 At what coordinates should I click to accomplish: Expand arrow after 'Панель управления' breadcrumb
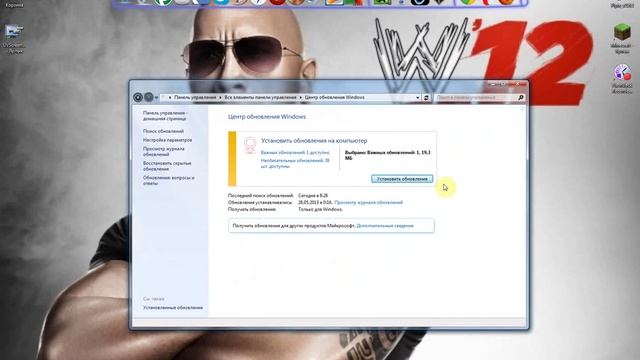pyautogui.click(x=220, y=98)
